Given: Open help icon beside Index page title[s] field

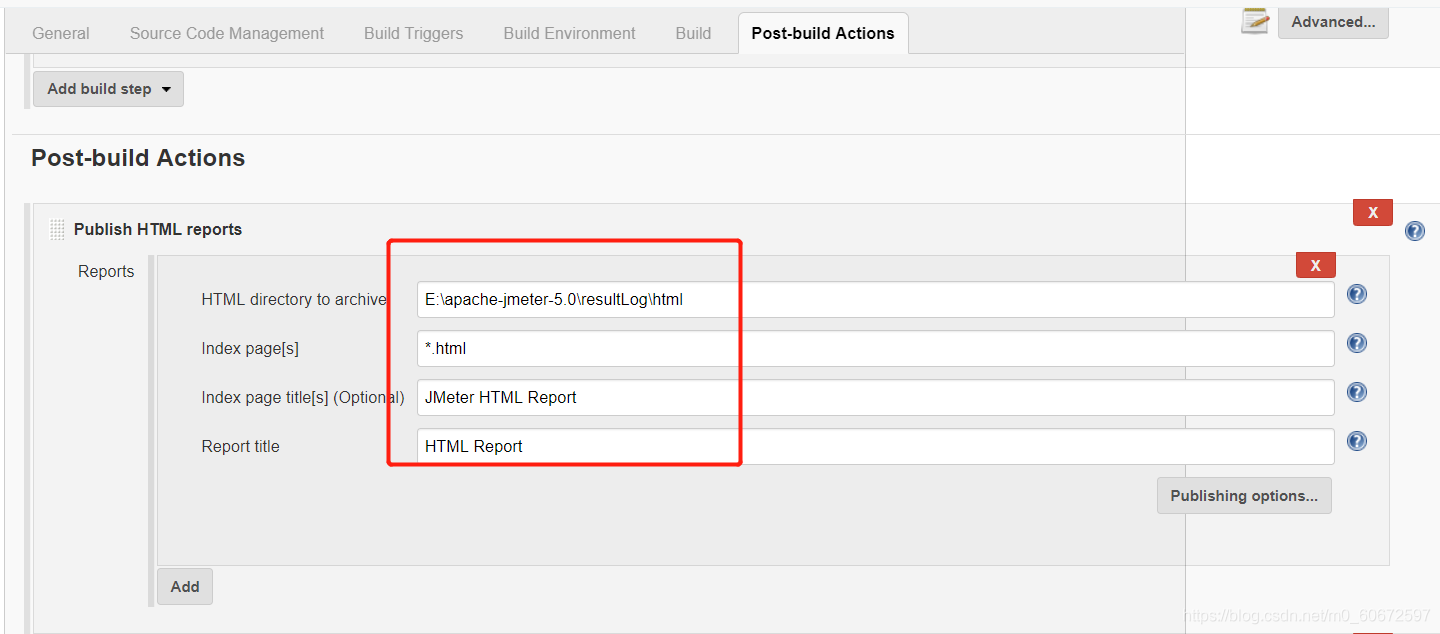Looking at the screenshot, I should 1357,392.
